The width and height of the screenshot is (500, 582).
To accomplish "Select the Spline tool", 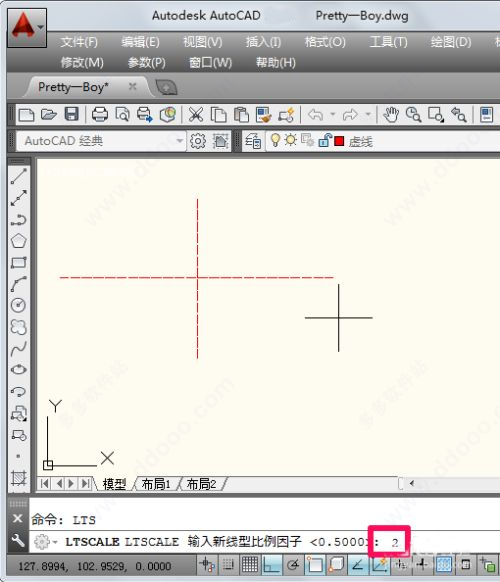I will pos(19,349).
